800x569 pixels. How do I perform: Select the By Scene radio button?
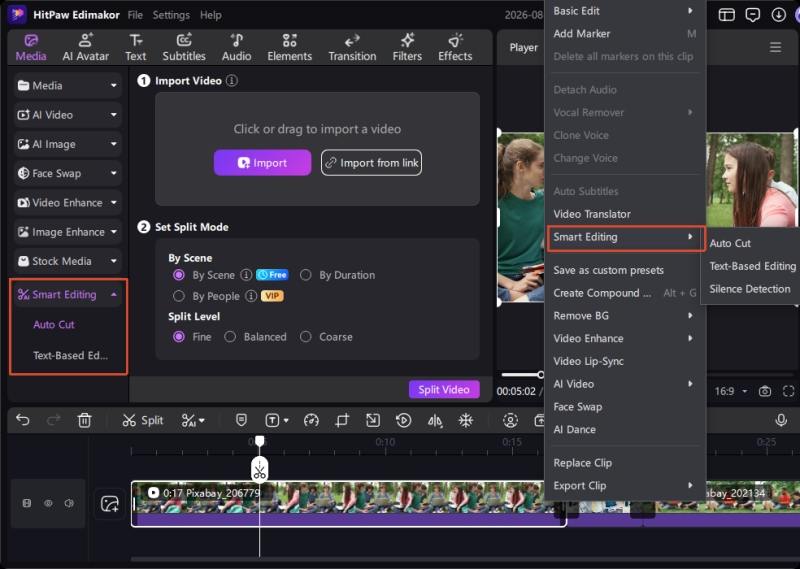(179, 275)
